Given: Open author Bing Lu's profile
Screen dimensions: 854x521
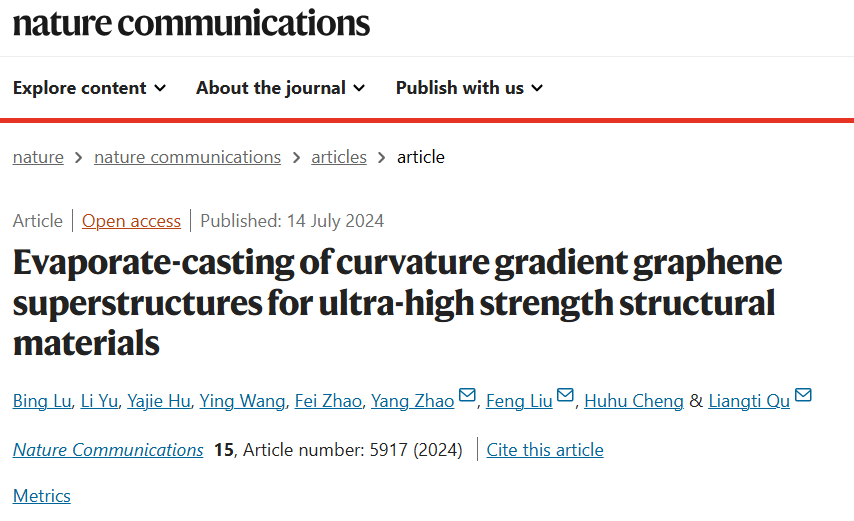Looking at the screenshot, I should click(42, 401).
